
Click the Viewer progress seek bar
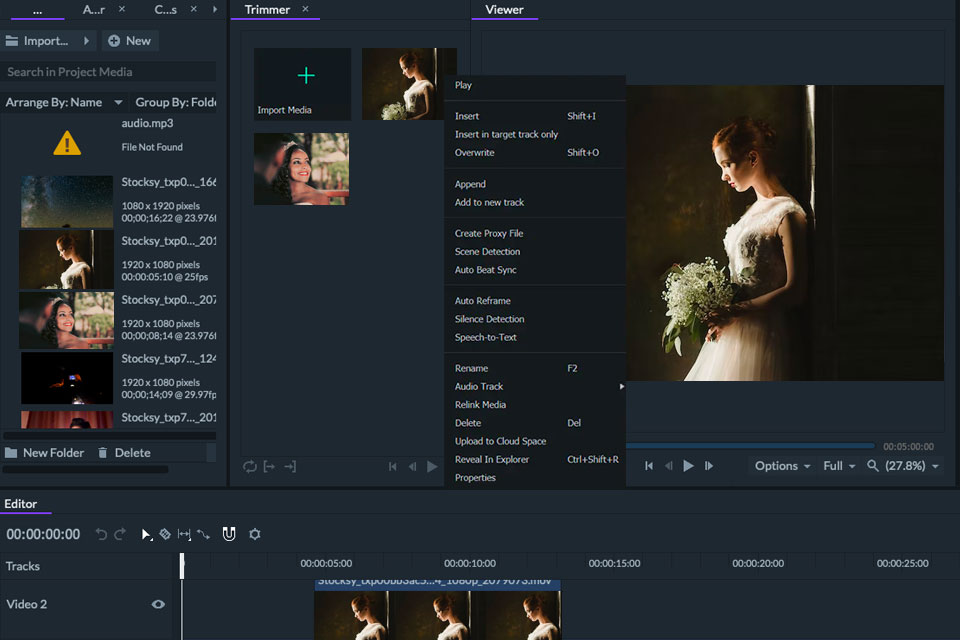pyautogui.click(x=750, y=446)
